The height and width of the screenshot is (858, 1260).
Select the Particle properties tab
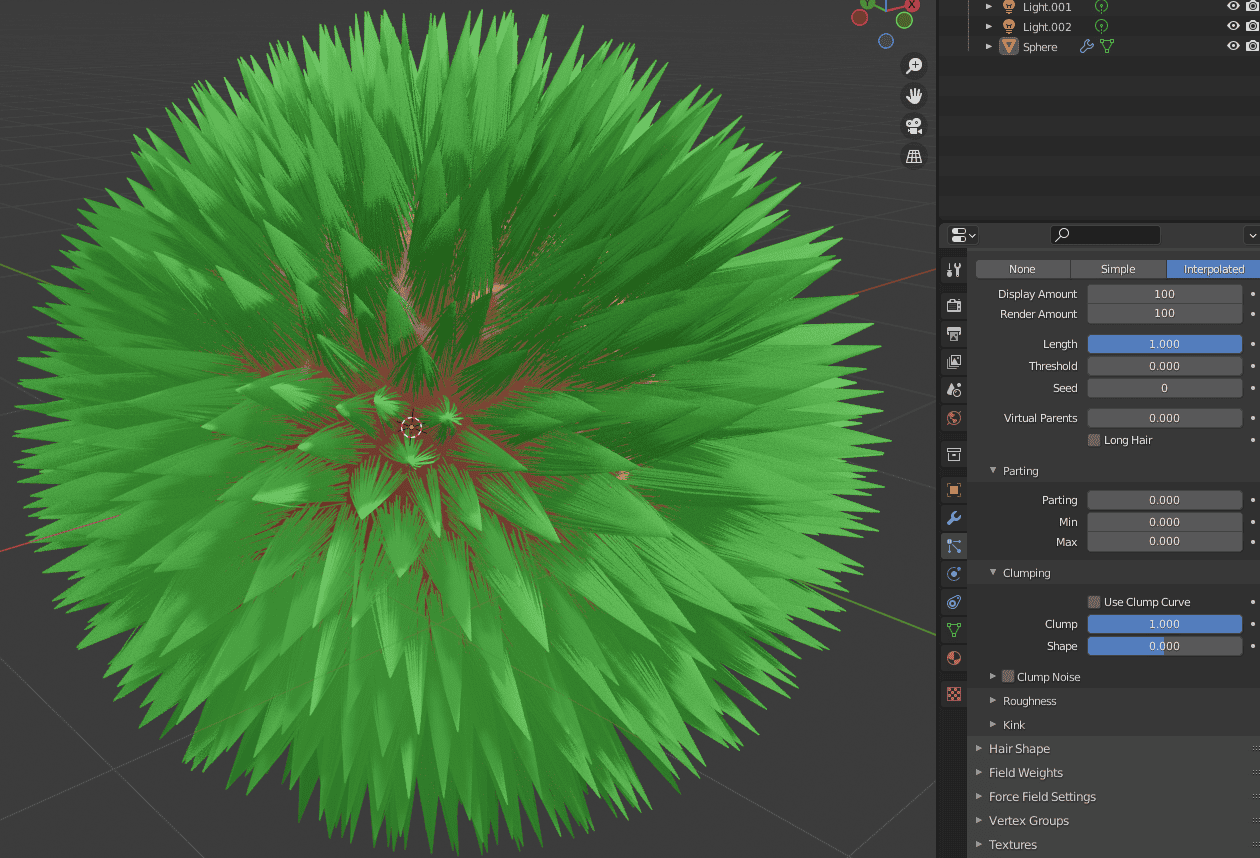[x=953, y=546]
